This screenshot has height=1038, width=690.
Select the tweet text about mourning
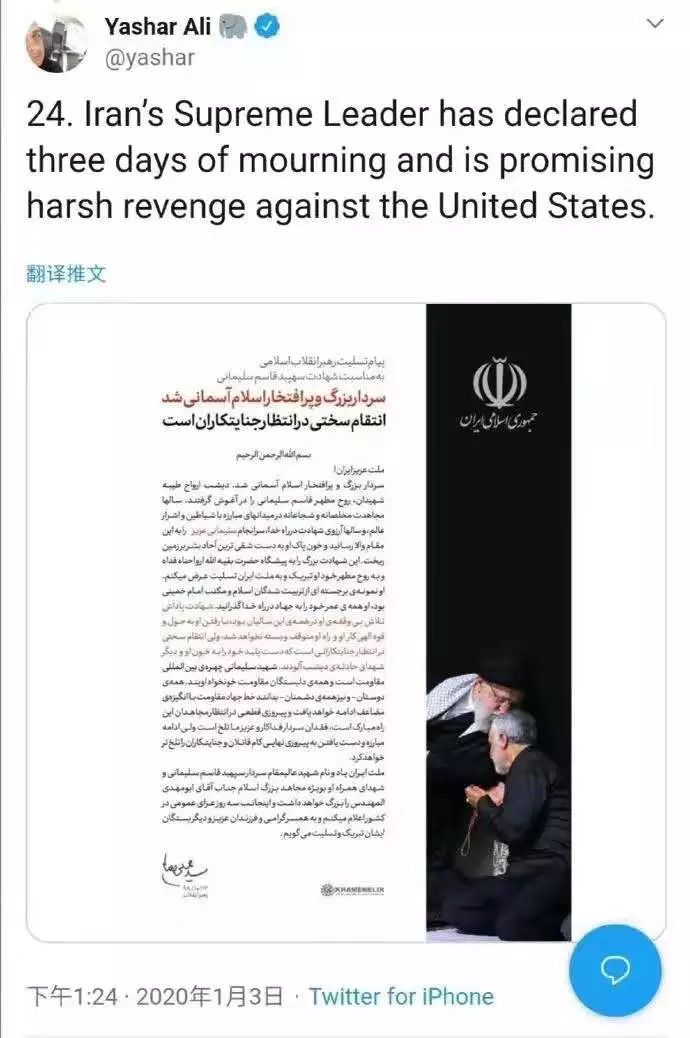[x=340, y=160]
